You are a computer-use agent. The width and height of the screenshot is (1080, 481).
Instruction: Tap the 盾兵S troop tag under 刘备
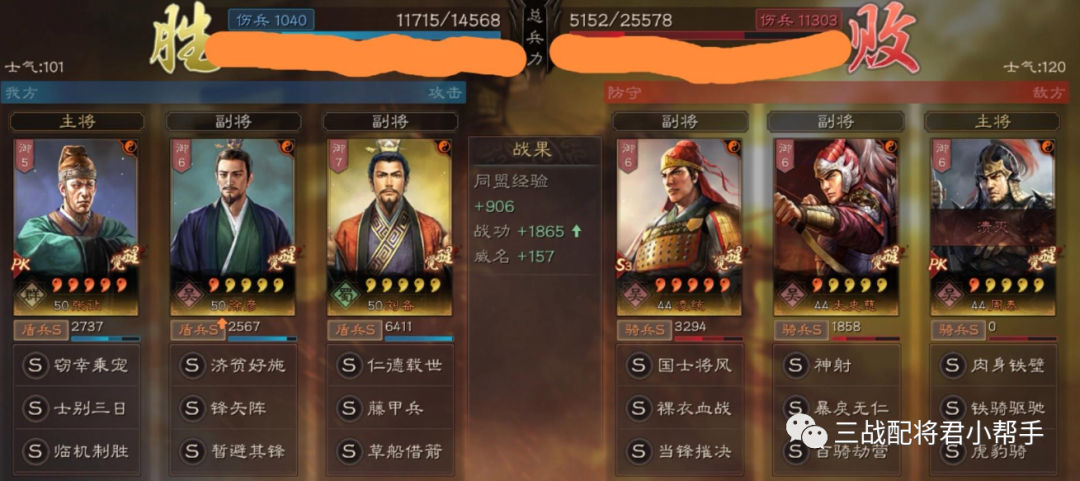[x=354, y=329]
